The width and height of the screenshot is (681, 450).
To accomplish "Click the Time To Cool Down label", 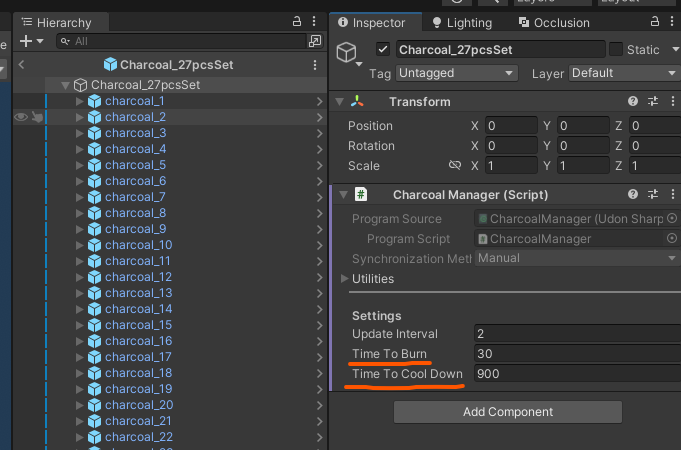I will [407, 374].
